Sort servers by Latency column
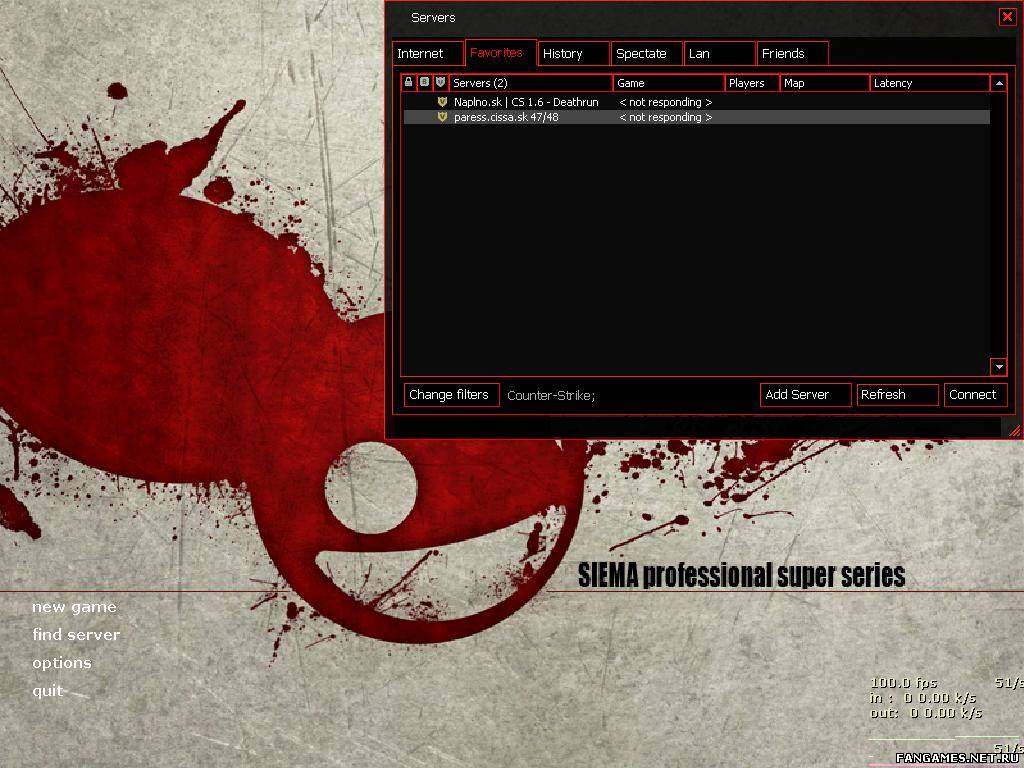 (930, 83)
